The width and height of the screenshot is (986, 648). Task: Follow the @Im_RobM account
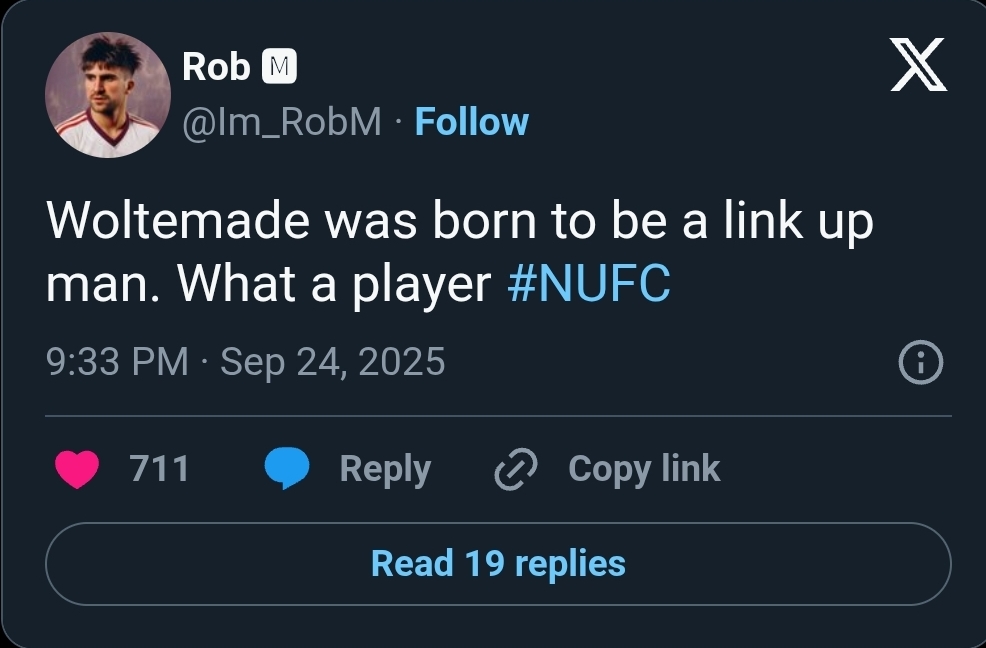471,122
